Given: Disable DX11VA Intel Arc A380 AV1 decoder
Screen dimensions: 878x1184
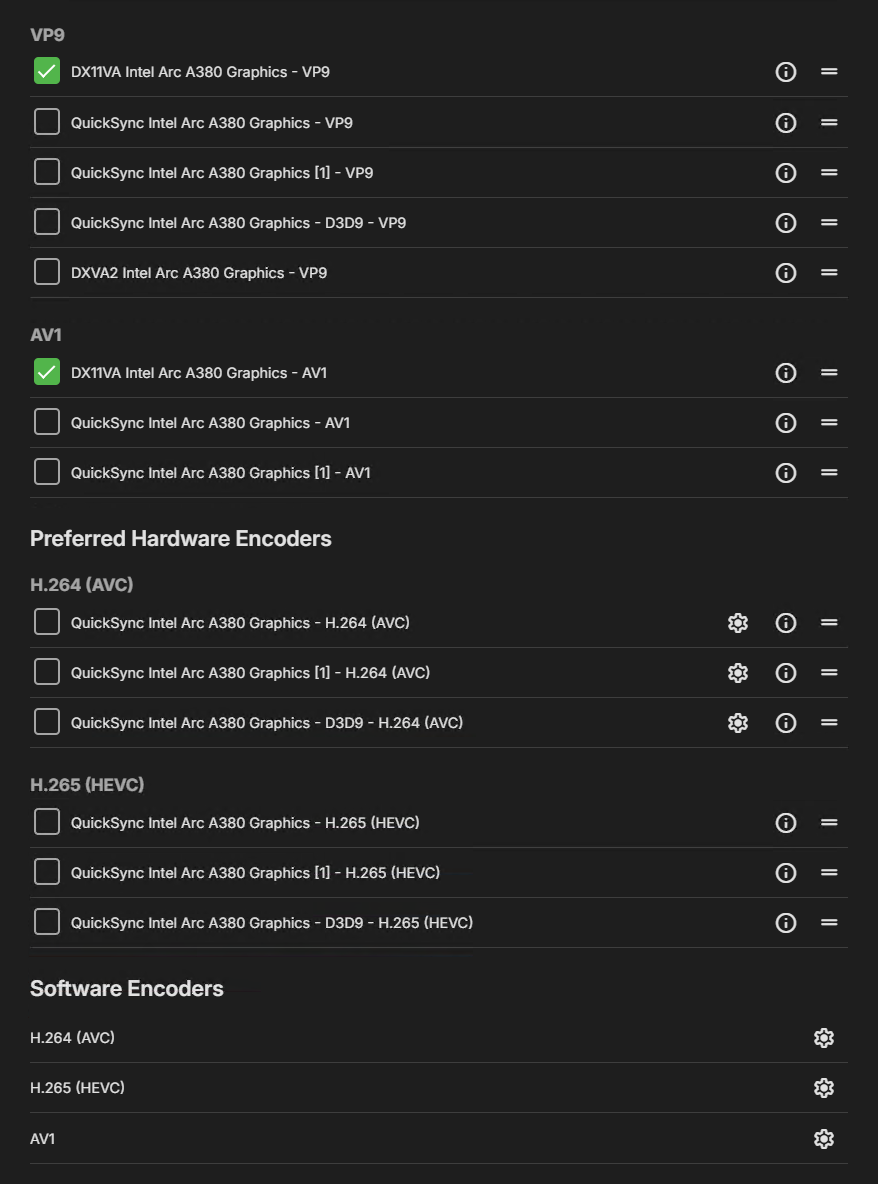Looking at the screenshot, I should tap(47, 372).
